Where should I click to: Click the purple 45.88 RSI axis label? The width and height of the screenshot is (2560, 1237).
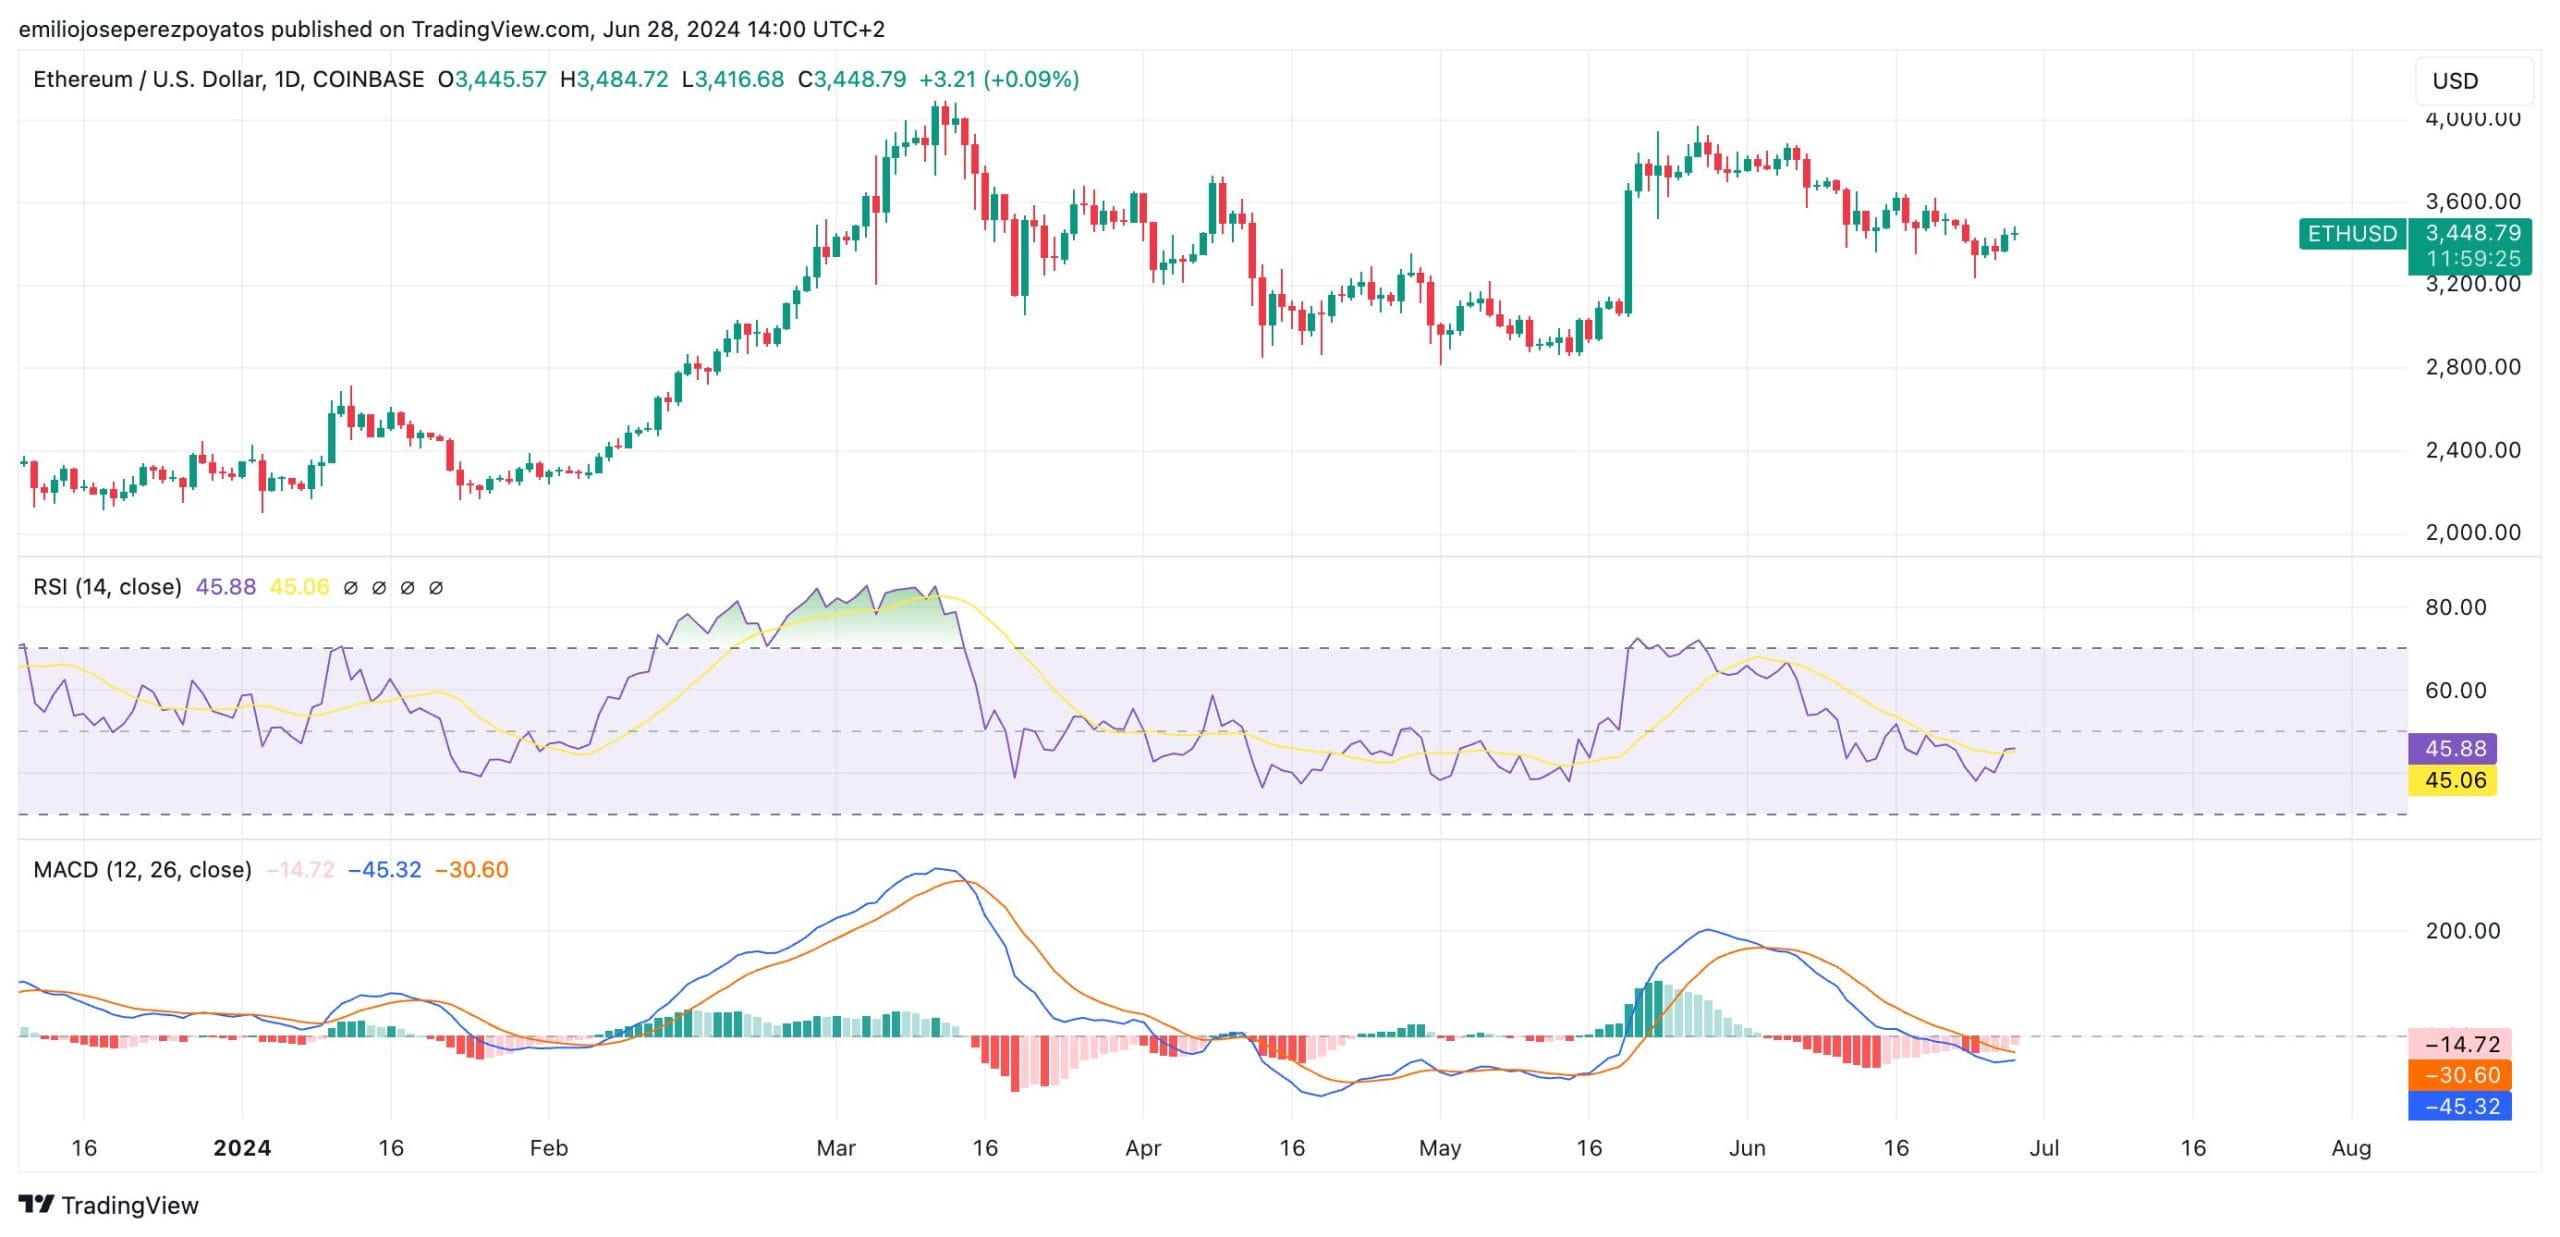pos(2454,748)
